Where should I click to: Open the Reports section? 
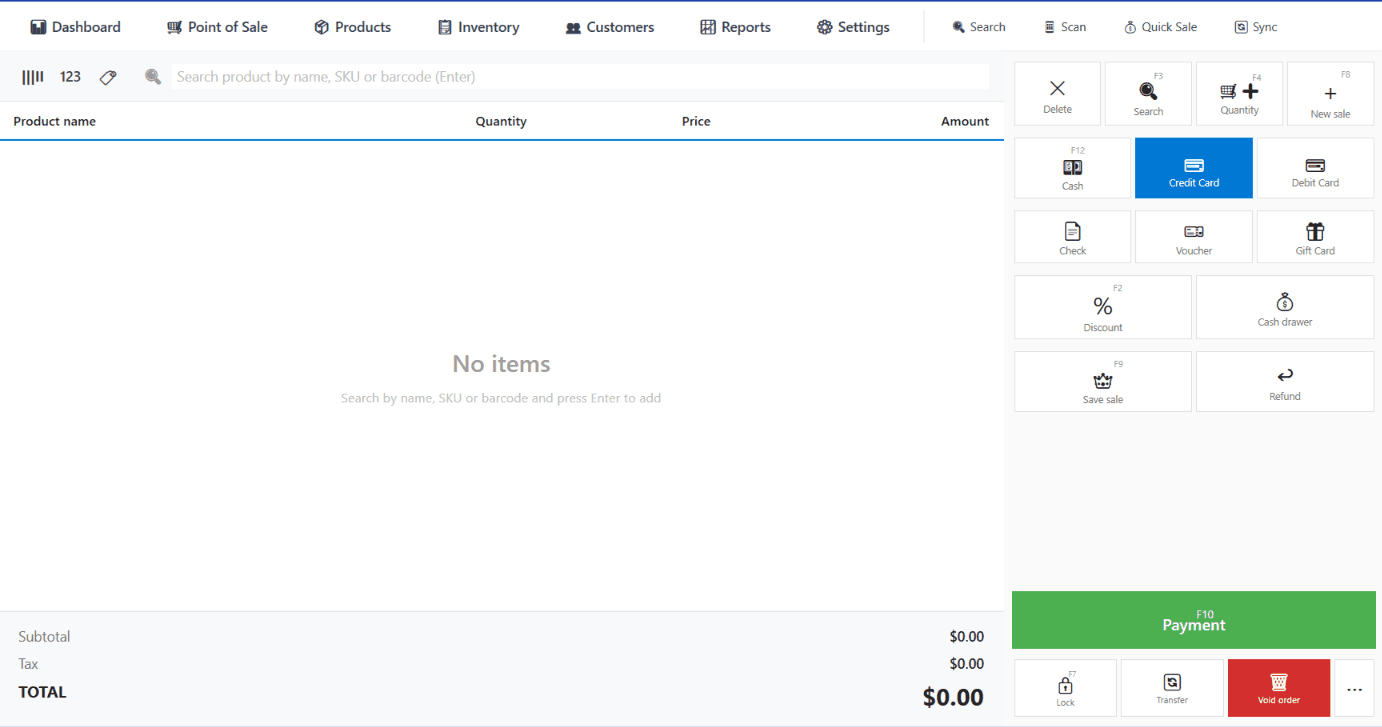click(735, 27)
